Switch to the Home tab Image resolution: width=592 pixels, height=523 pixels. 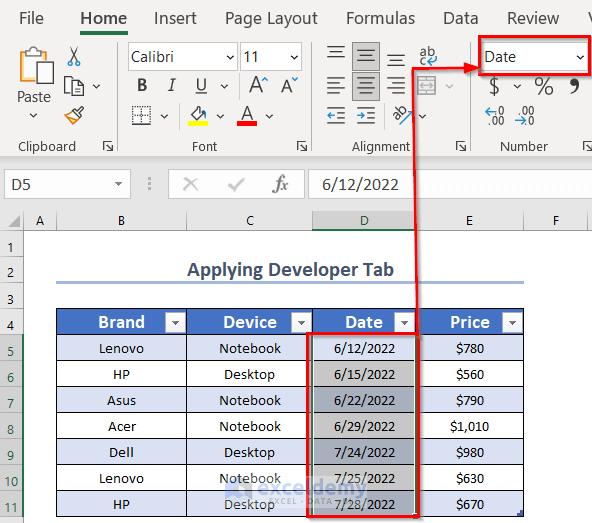click(x=103, y=18)
